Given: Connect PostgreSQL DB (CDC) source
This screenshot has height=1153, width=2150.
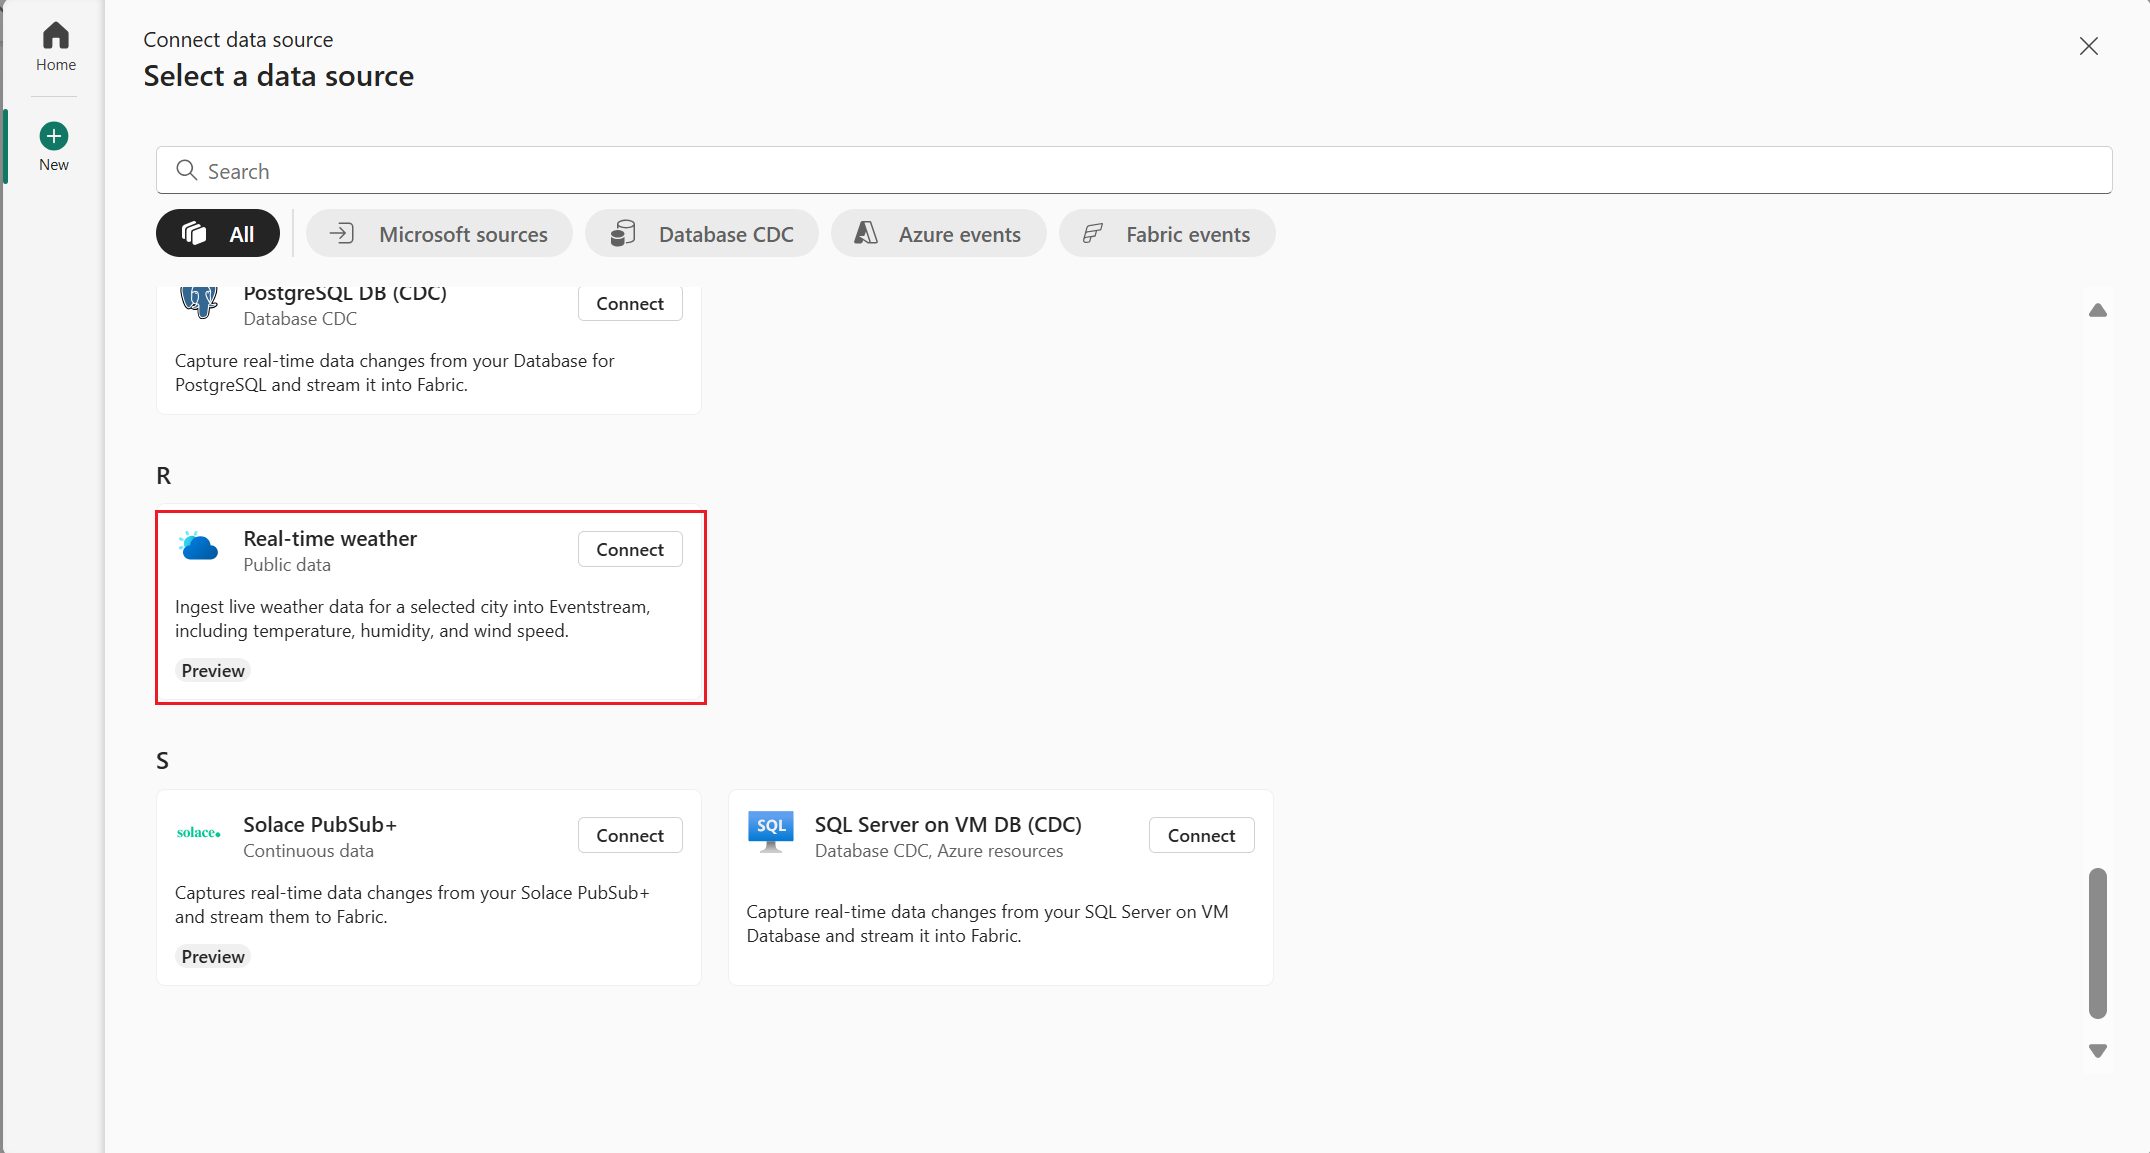Looking at the screenshot, I should (x=630, y=304).
